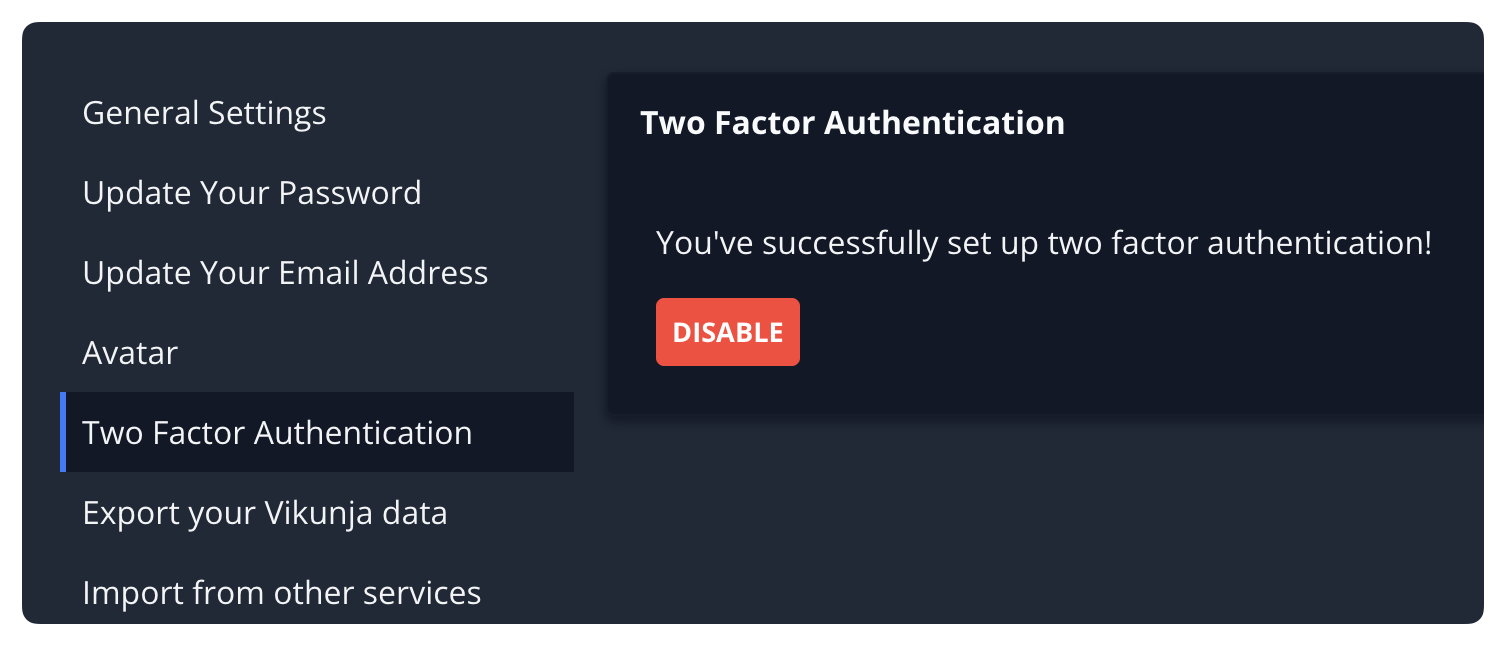Disable two factor authentication
Screen dimensions: 1506x646
click(727, 332)
